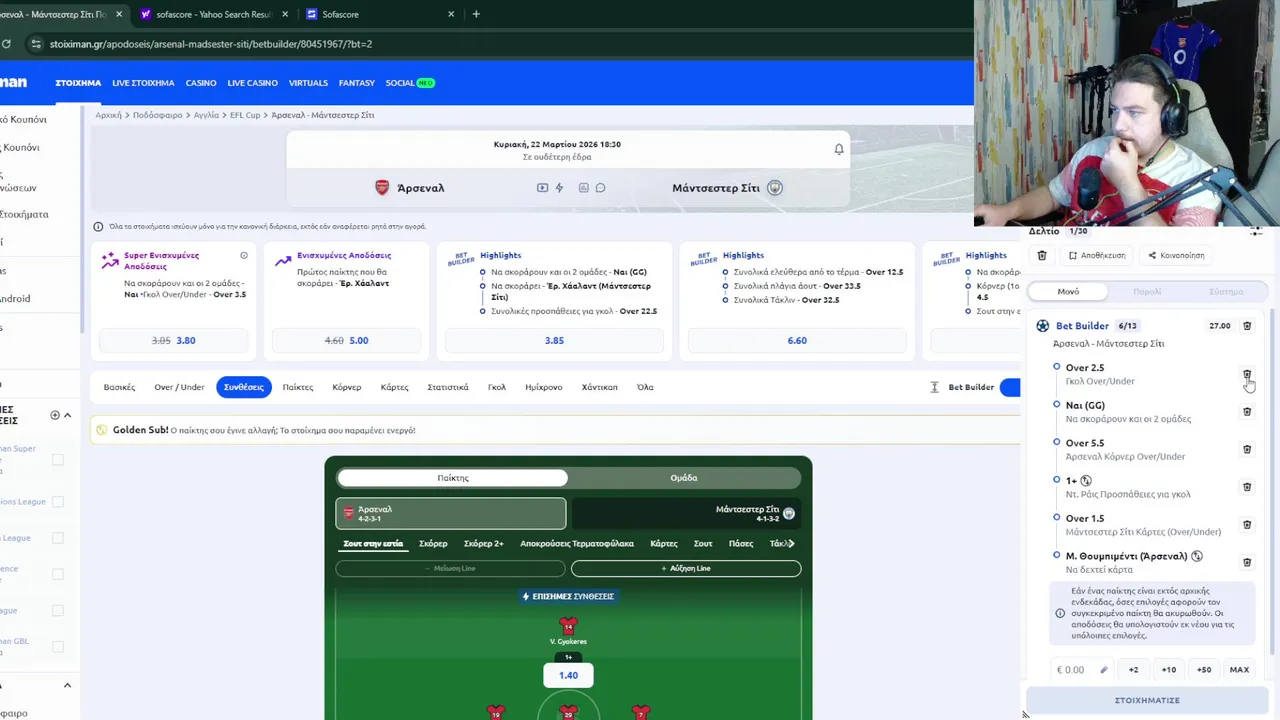
Task: Toggle the Bet Builder switch
Action: (x=1009, y=387)
